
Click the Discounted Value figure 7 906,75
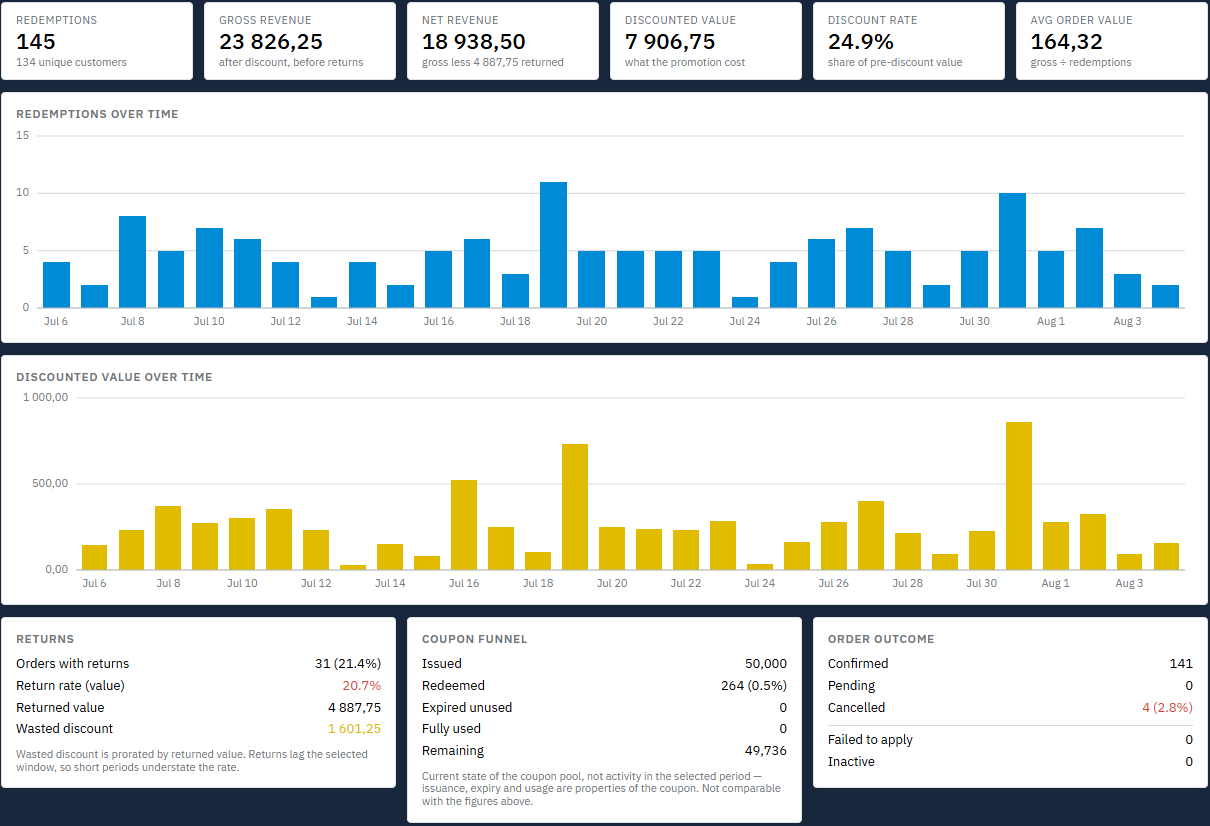(670, 42)
